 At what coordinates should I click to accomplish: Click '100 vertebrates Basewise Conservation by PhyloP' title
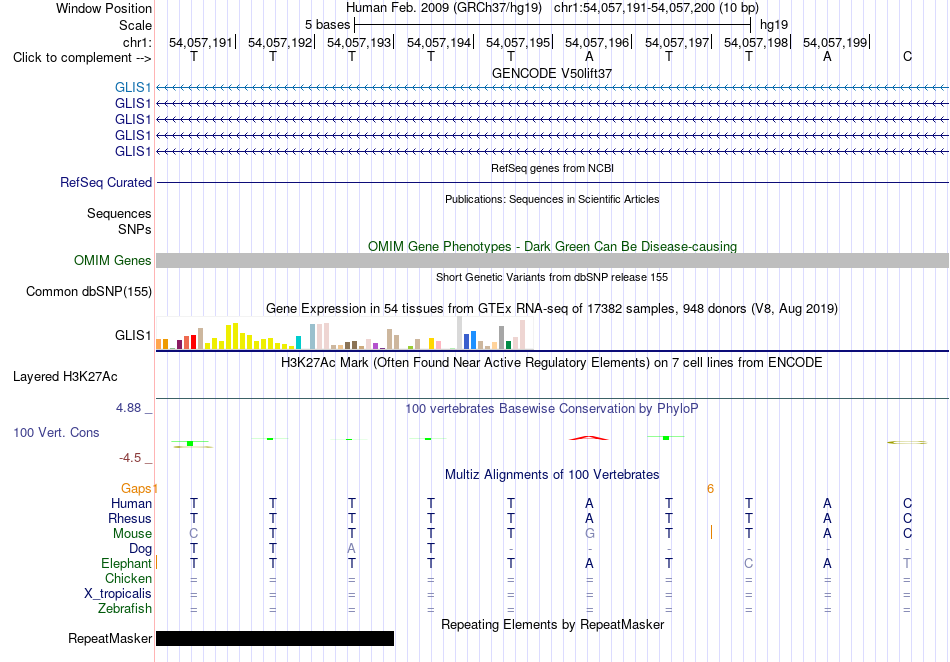click(552, 408)
